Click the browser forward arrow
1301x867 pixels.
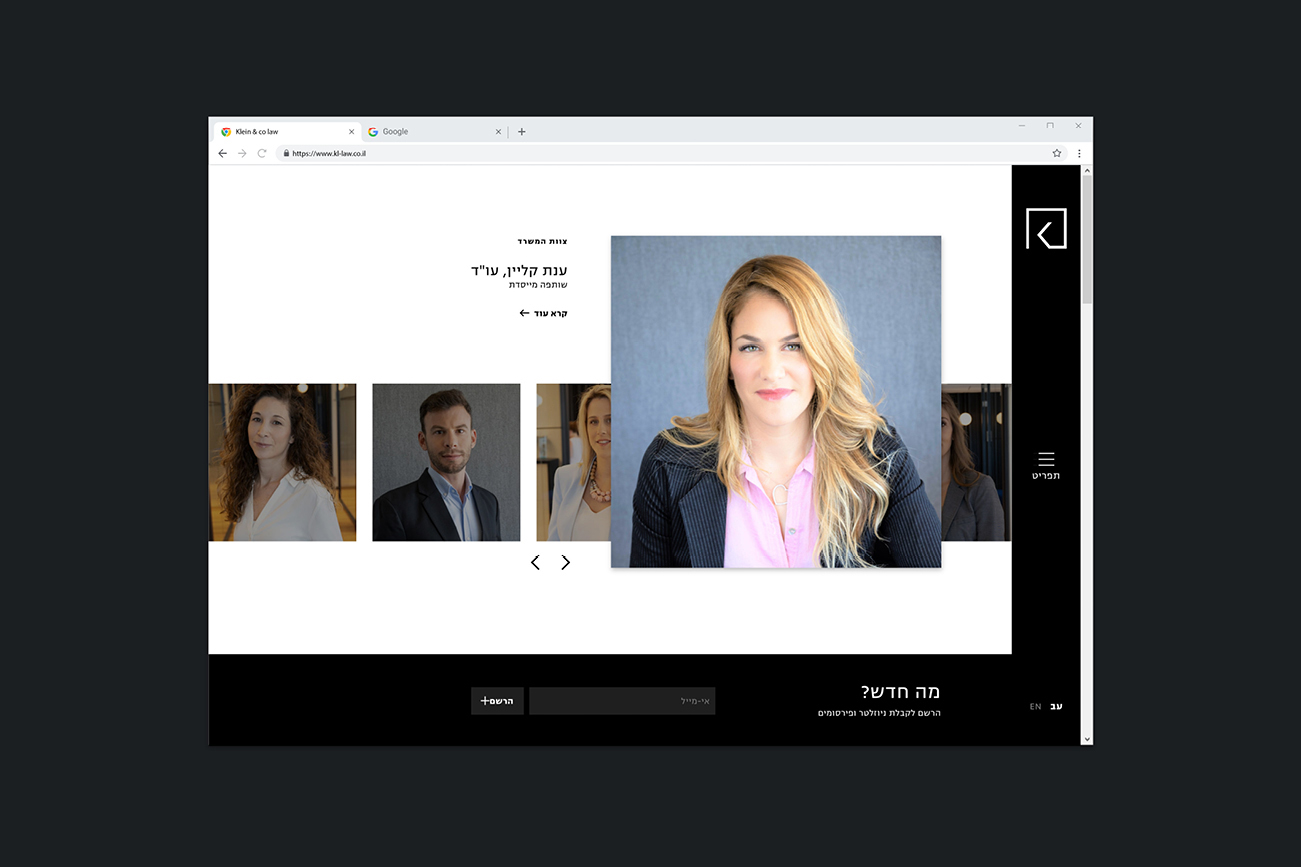(x=242, y=153)
